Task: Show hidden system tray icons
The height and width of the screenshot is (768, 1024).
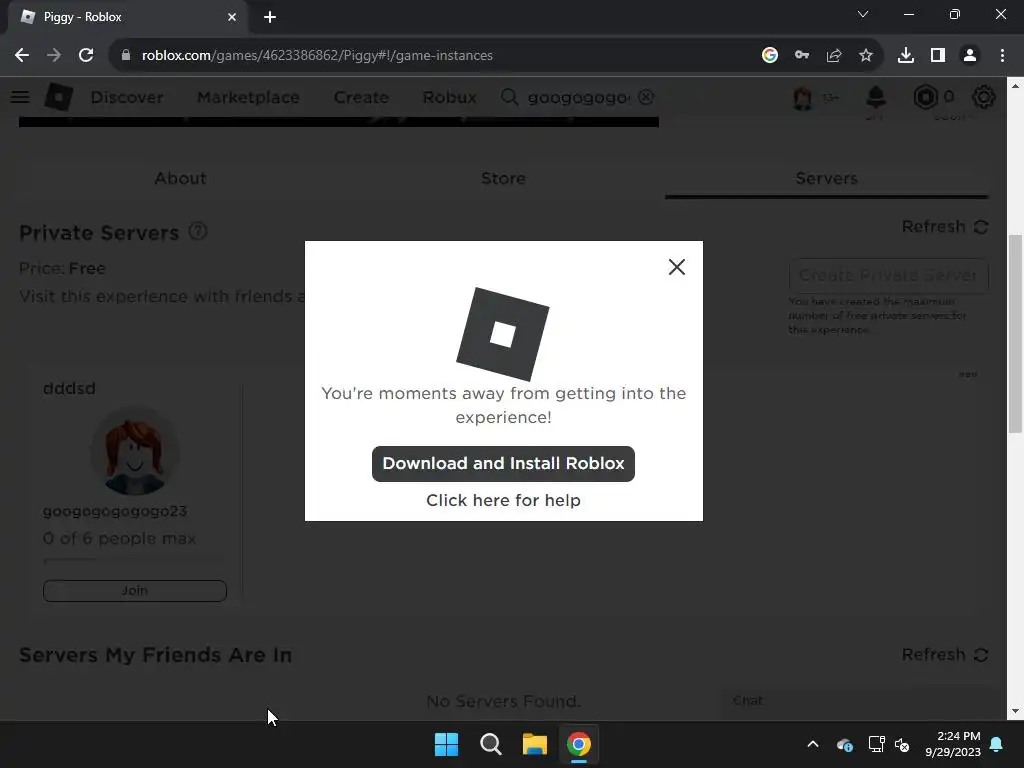Action: coord(813,744)
